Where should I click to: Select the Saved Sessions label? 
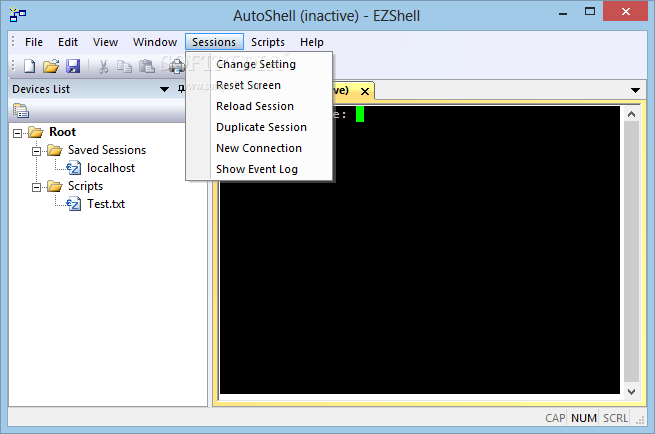click(107, 150)
